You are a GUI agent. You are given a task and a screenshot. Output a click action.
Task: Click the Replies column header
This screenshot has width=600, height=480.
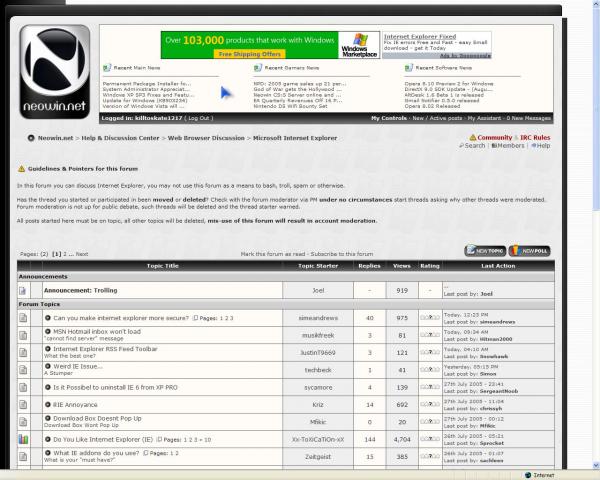[369, 266]
